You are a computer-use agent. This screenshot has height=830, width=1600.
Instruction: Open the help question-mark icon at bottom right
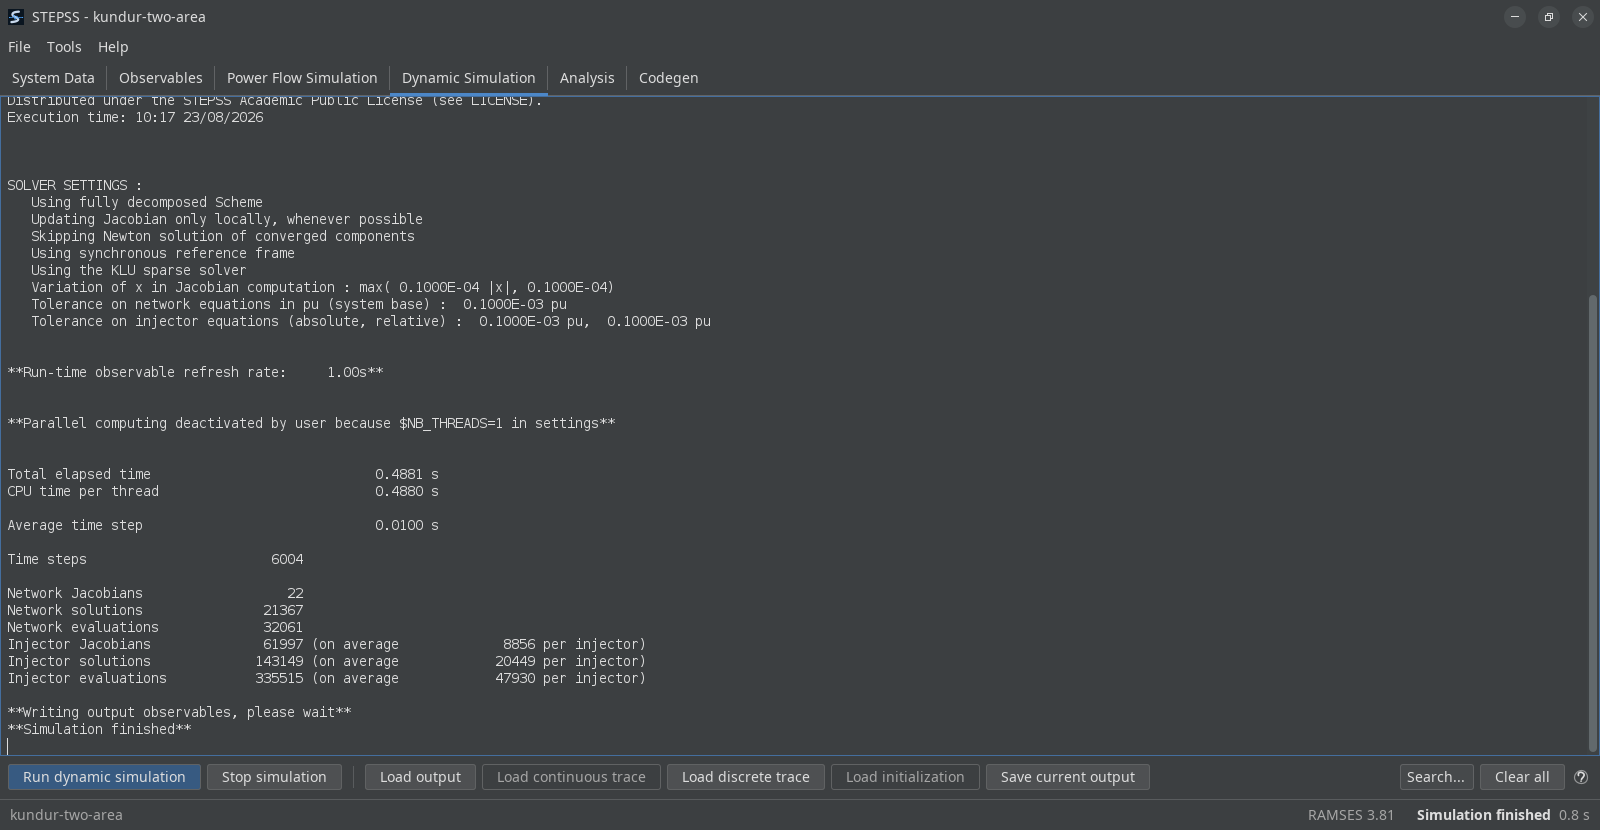coord(1581,777)
